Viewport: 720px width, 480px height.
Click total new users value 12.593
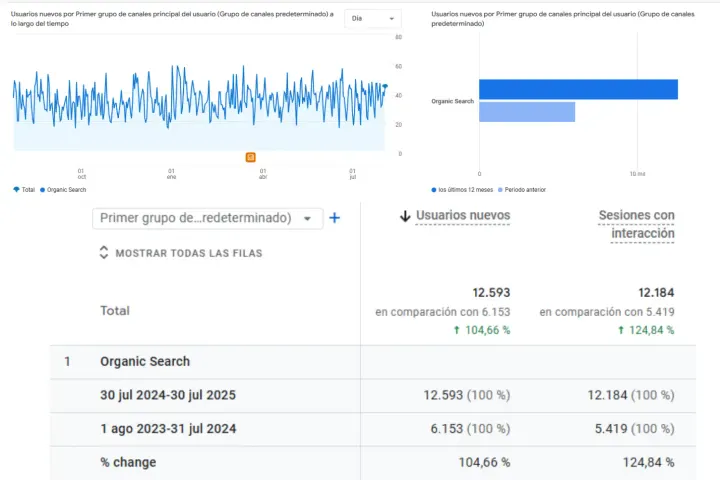point(491,293)
